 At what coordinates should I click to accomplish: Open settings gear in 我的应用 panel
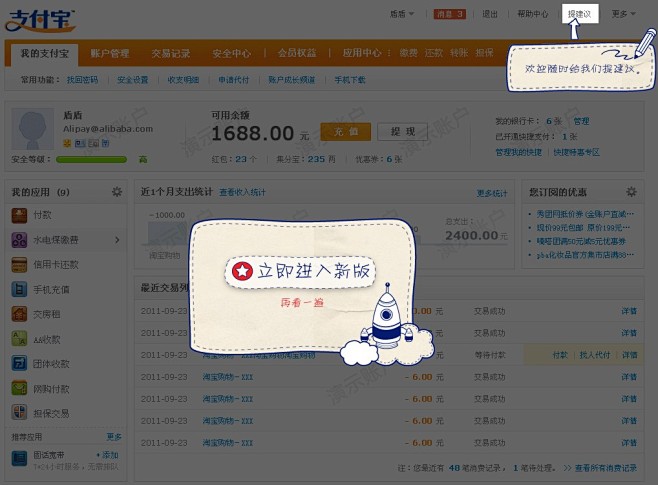pos(116,191)
